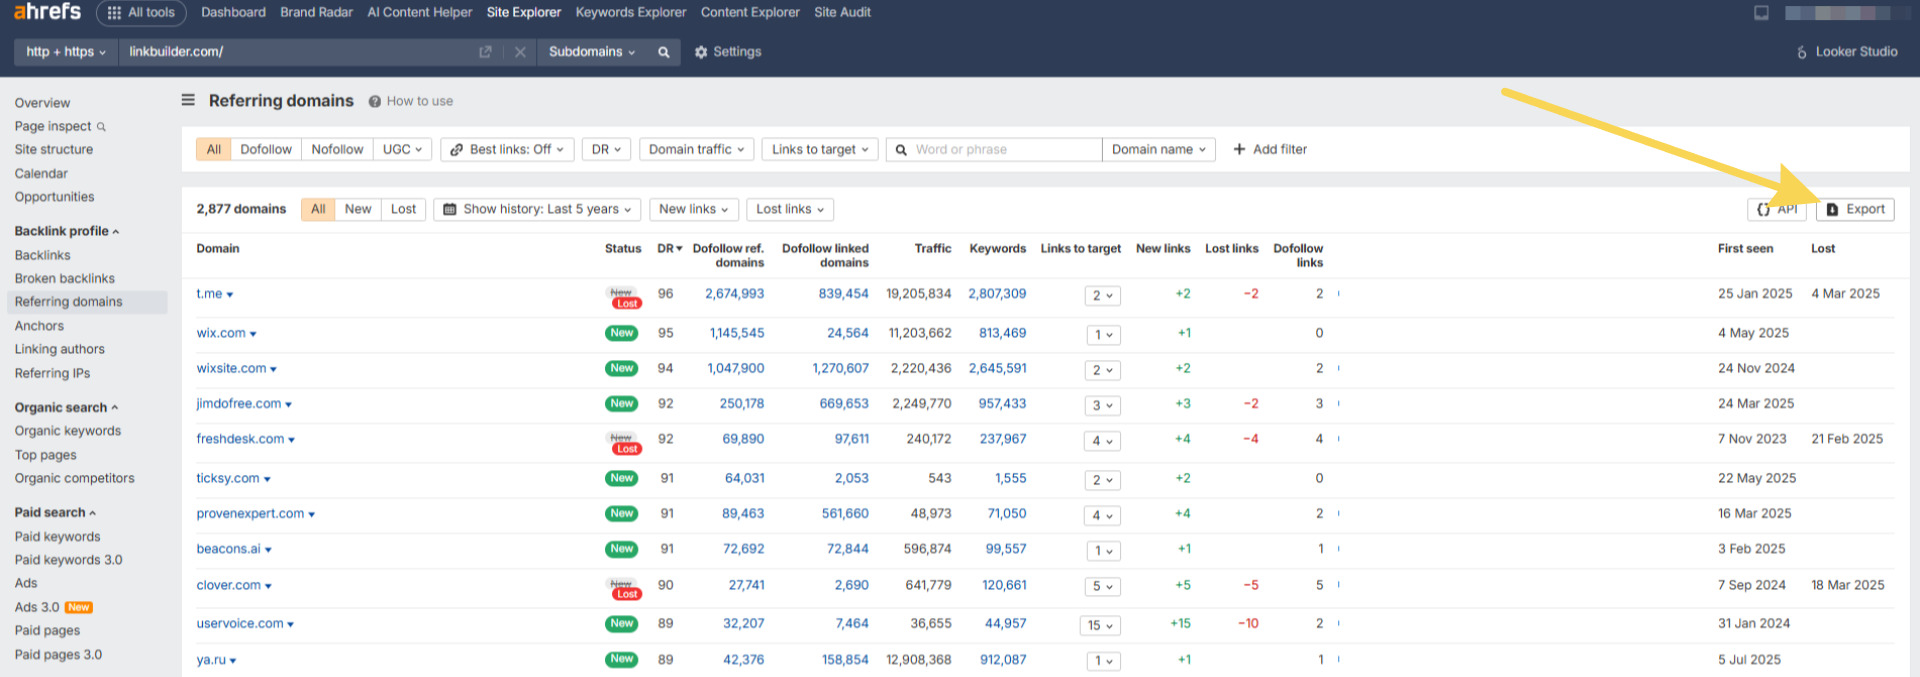
Task: Open Show history: Last 5 years dropdown
Action: pyautogui.click(x=537, y=209)
